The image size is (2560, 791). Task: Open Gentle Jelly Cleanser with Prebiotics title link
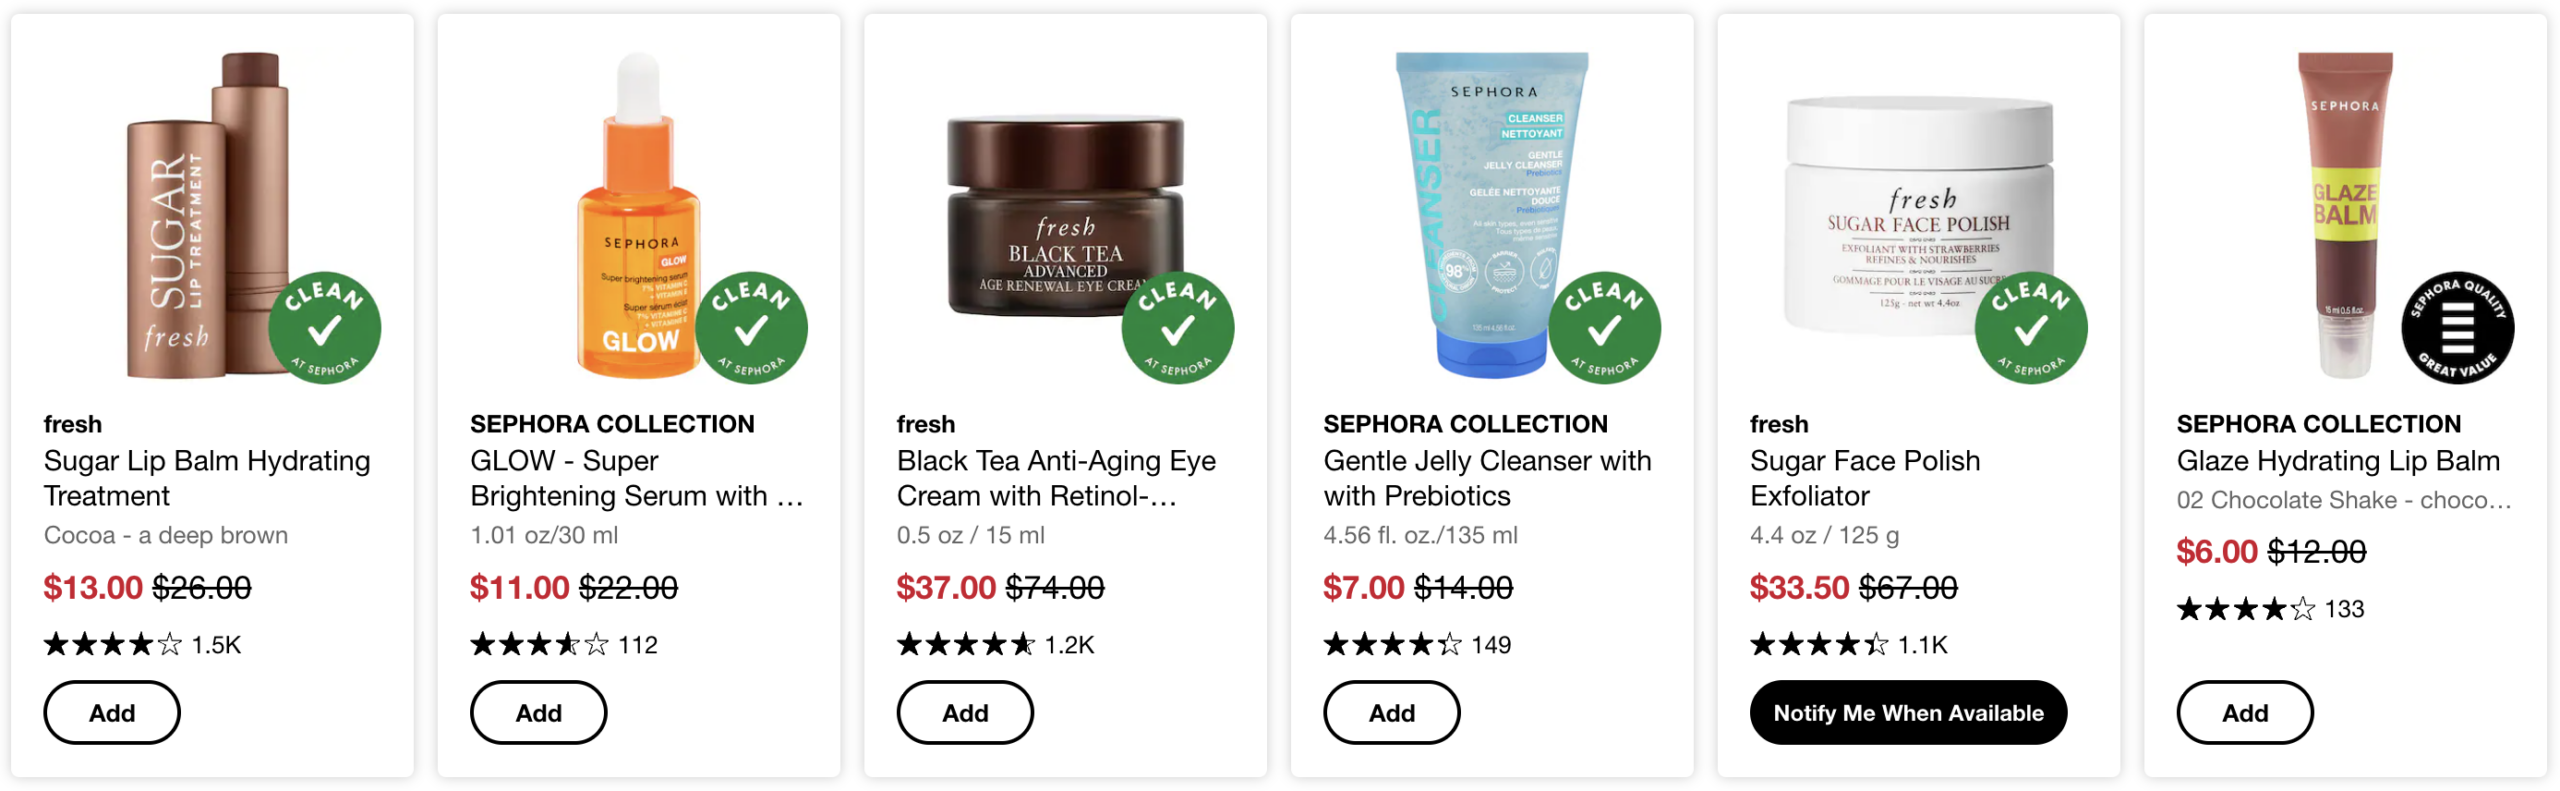click(x=1487, y=478)
